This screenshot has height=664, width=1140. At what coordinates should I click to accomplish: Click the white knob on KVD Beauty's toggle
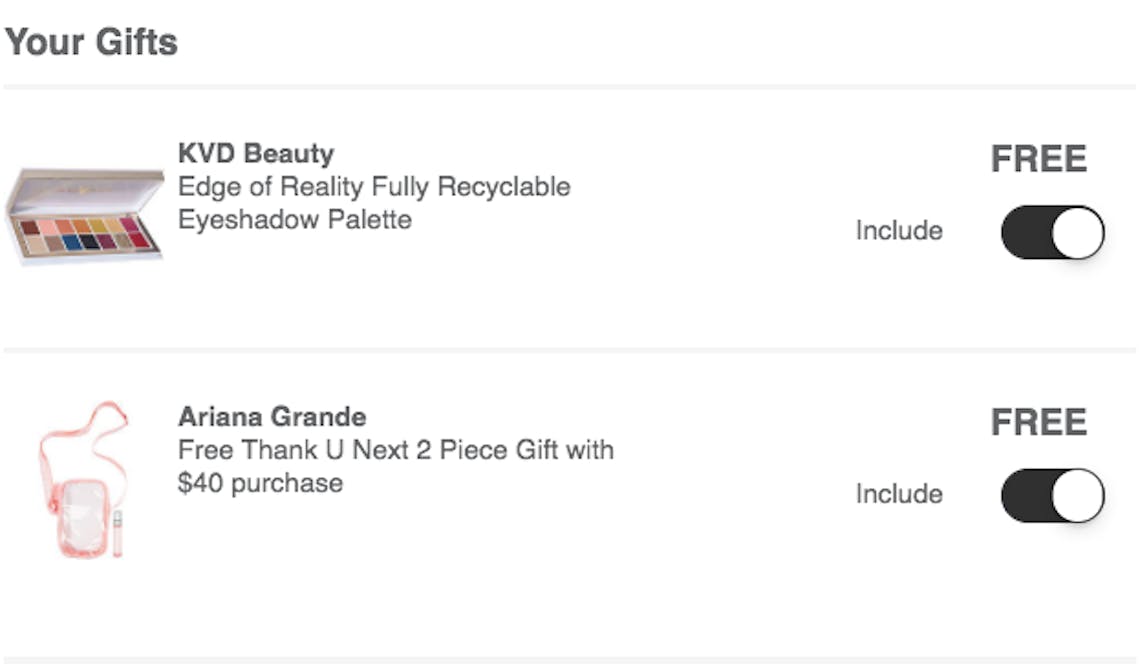pos(1077,233)
